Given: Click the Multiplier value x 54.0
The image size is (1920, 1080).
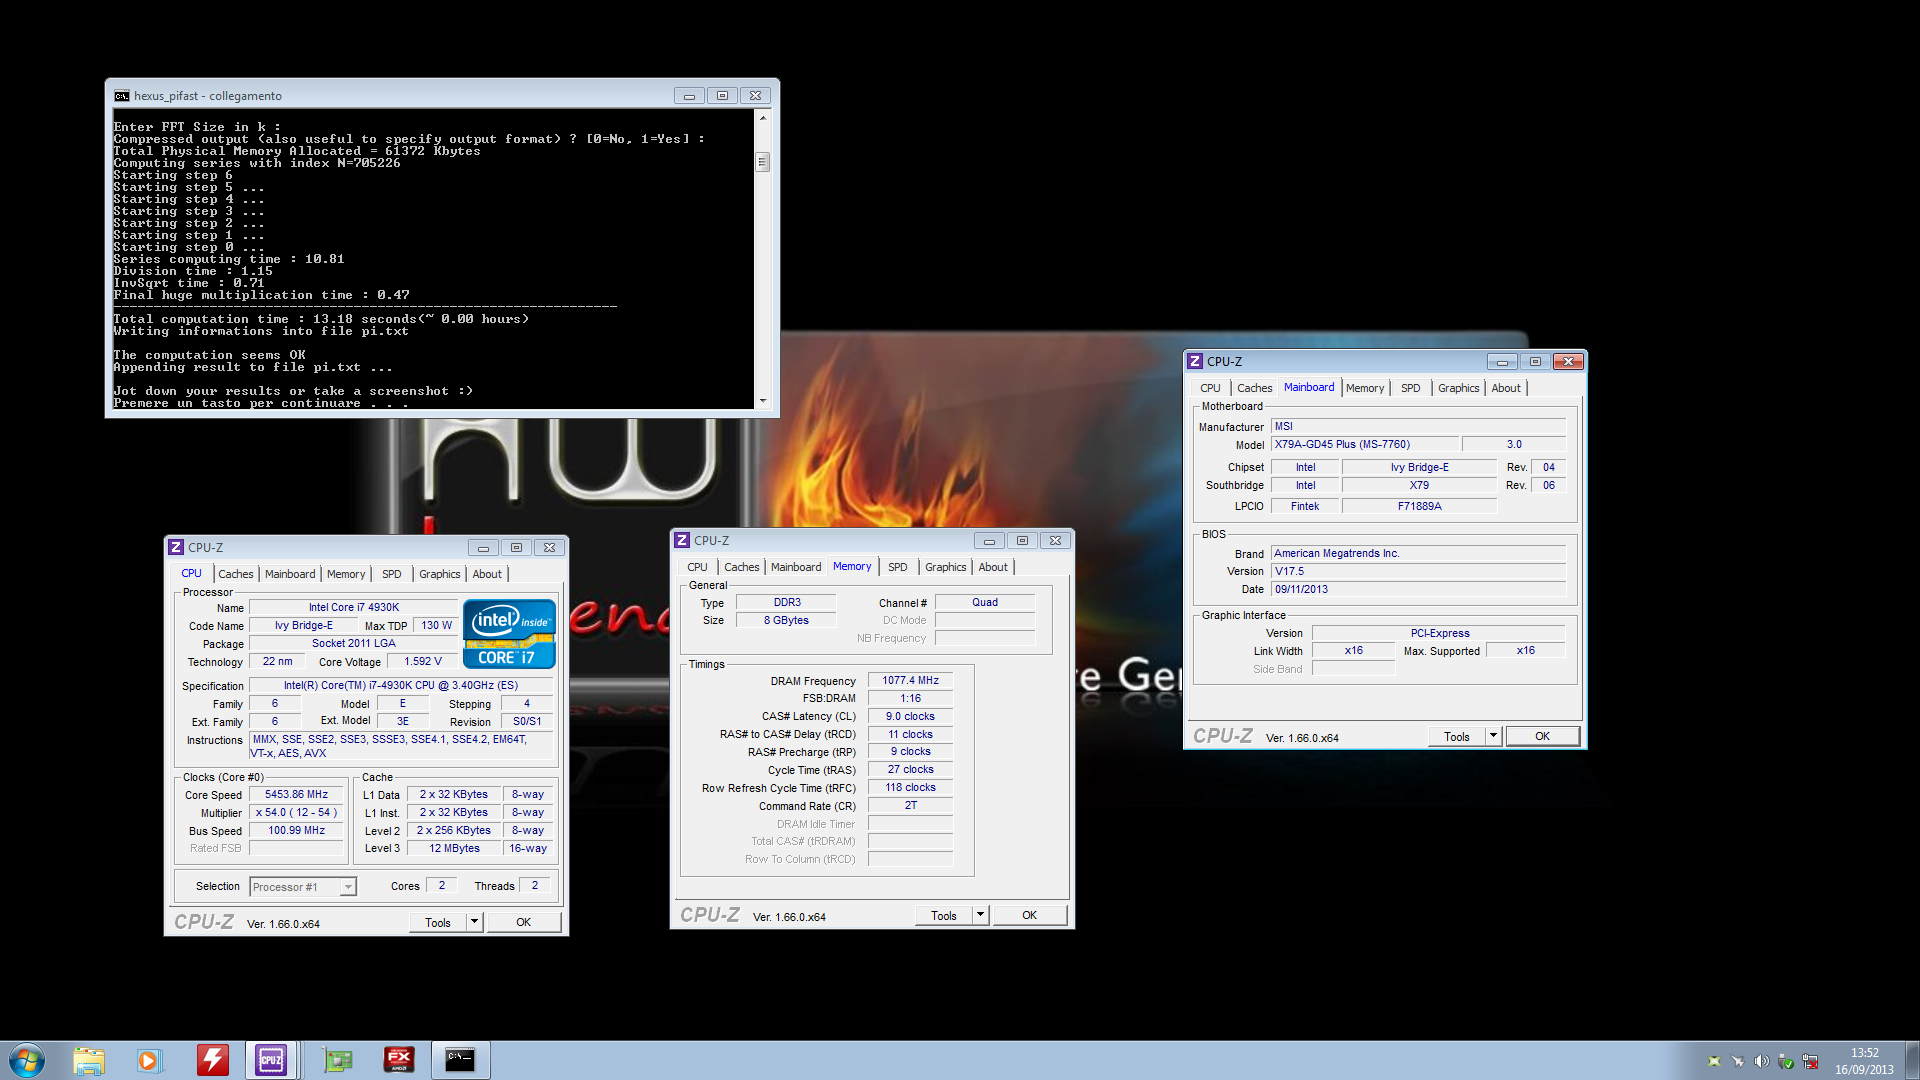Looking at the screenshot, I should pos(296,812).
